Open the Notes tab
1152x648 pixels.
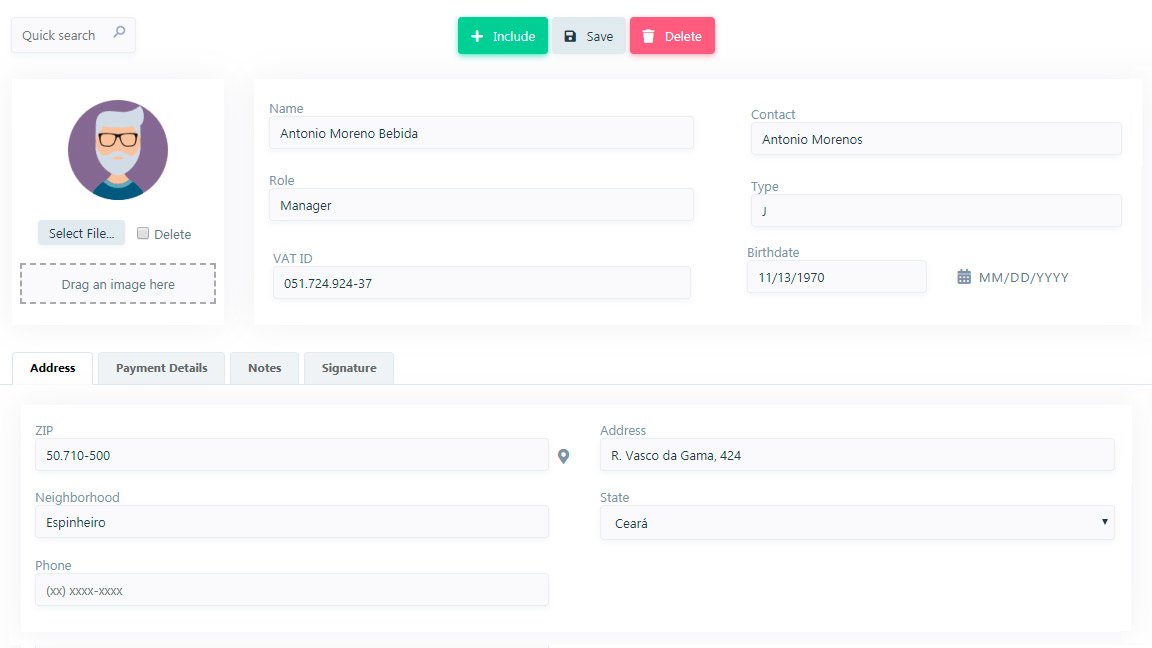click(x=264, y=368)
